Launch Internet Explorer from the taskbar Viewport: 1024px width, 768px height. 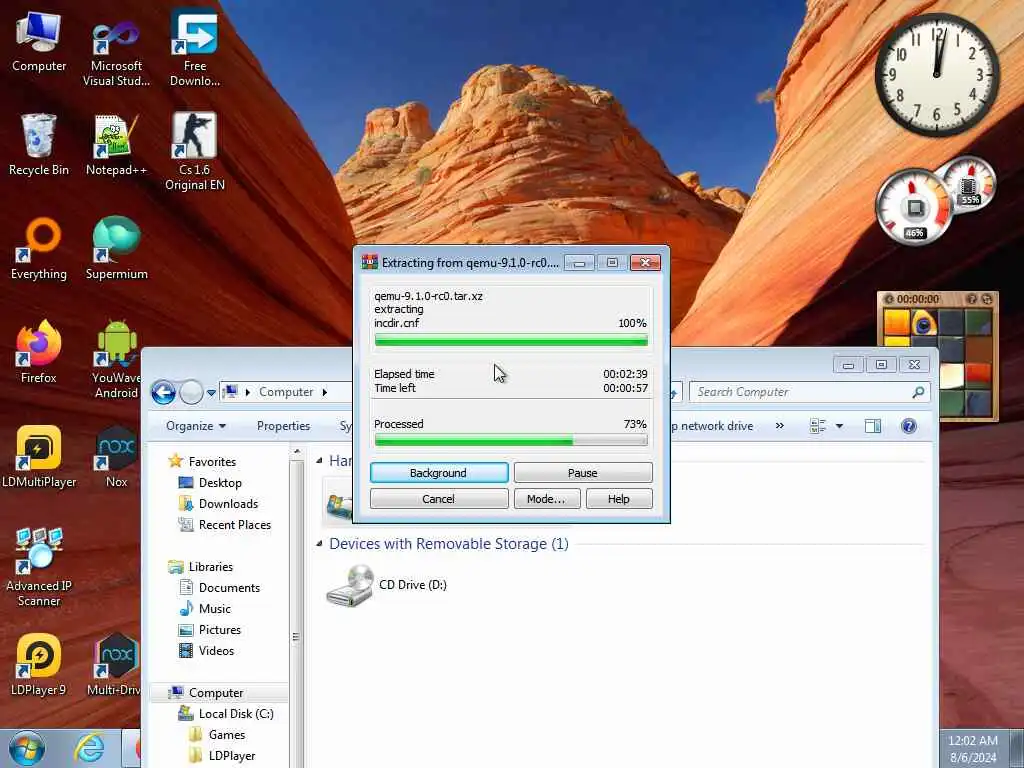[x=89, y=748]
